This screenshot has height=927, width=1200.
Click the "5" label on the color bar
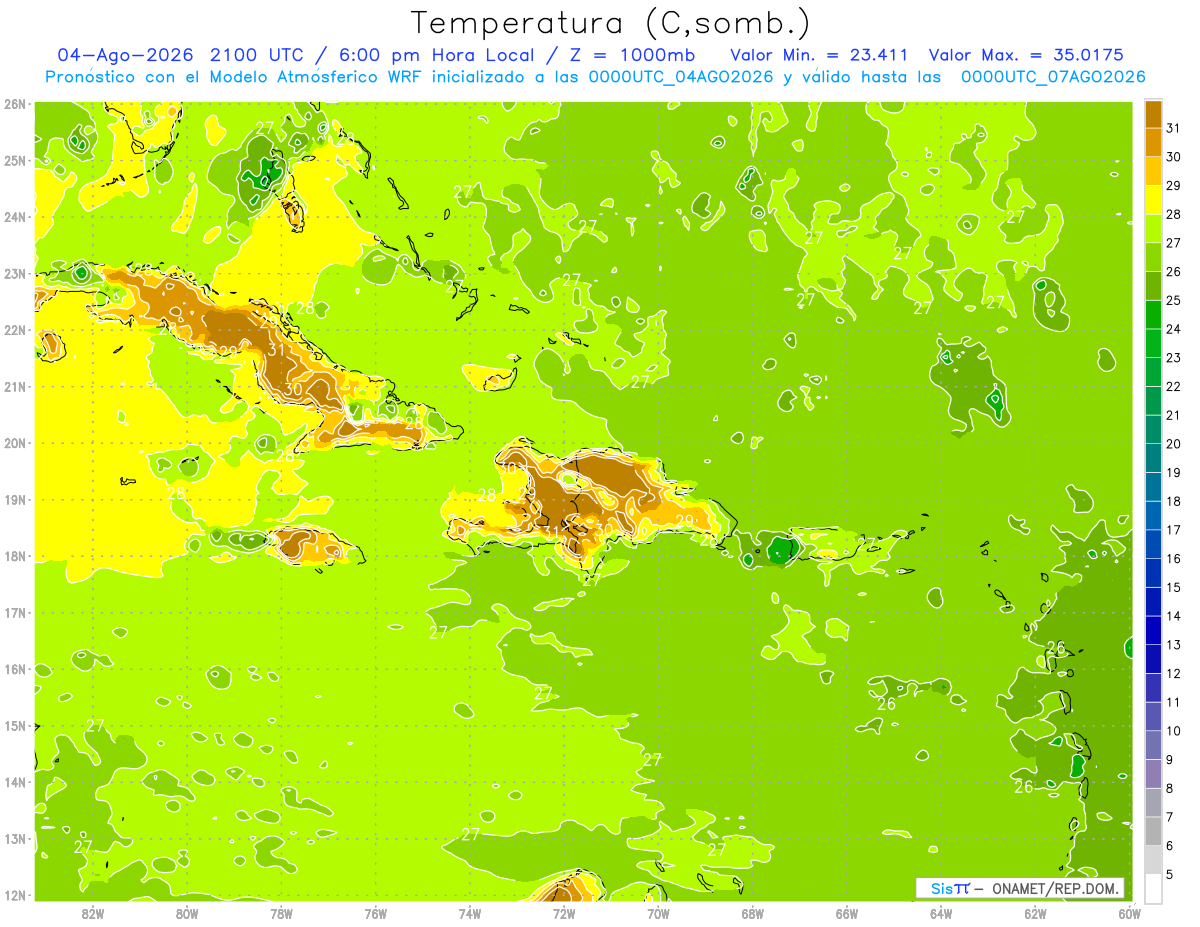(x=1170, y=875)
